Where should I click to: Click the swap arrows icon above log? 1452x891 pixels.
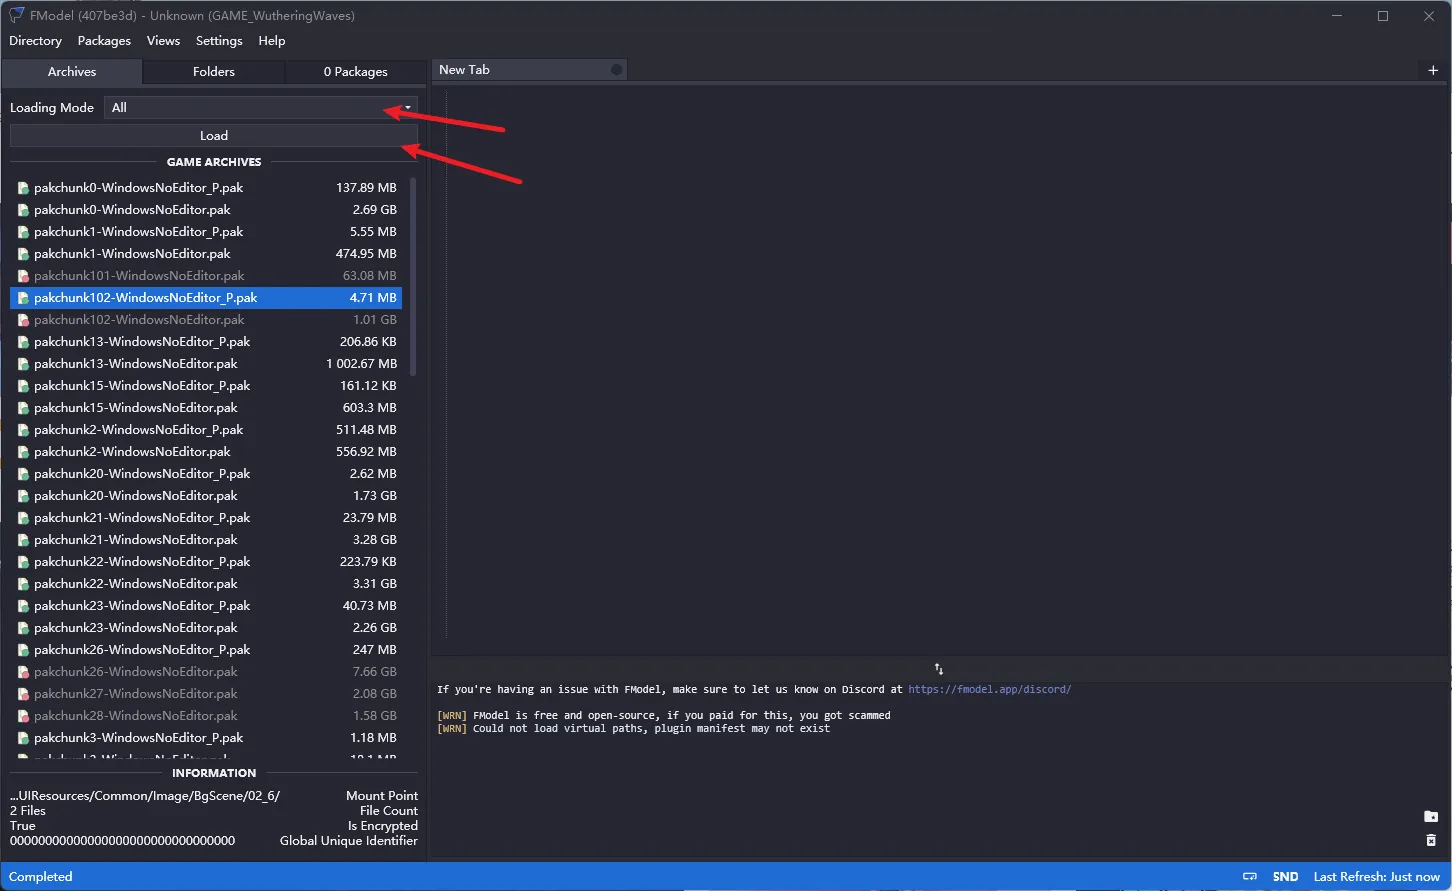939,669
